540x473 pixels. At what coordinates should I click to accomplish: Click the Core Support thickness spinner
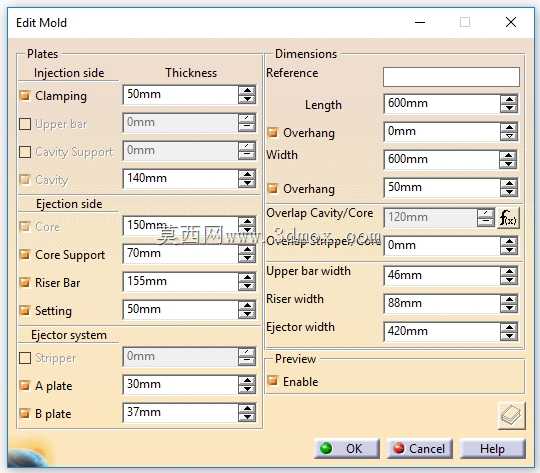pos(247,254)
